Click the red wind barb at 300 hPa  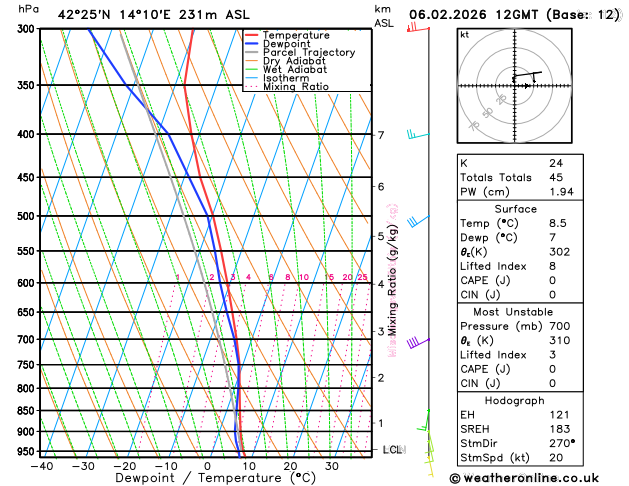[x=418, y=27]
